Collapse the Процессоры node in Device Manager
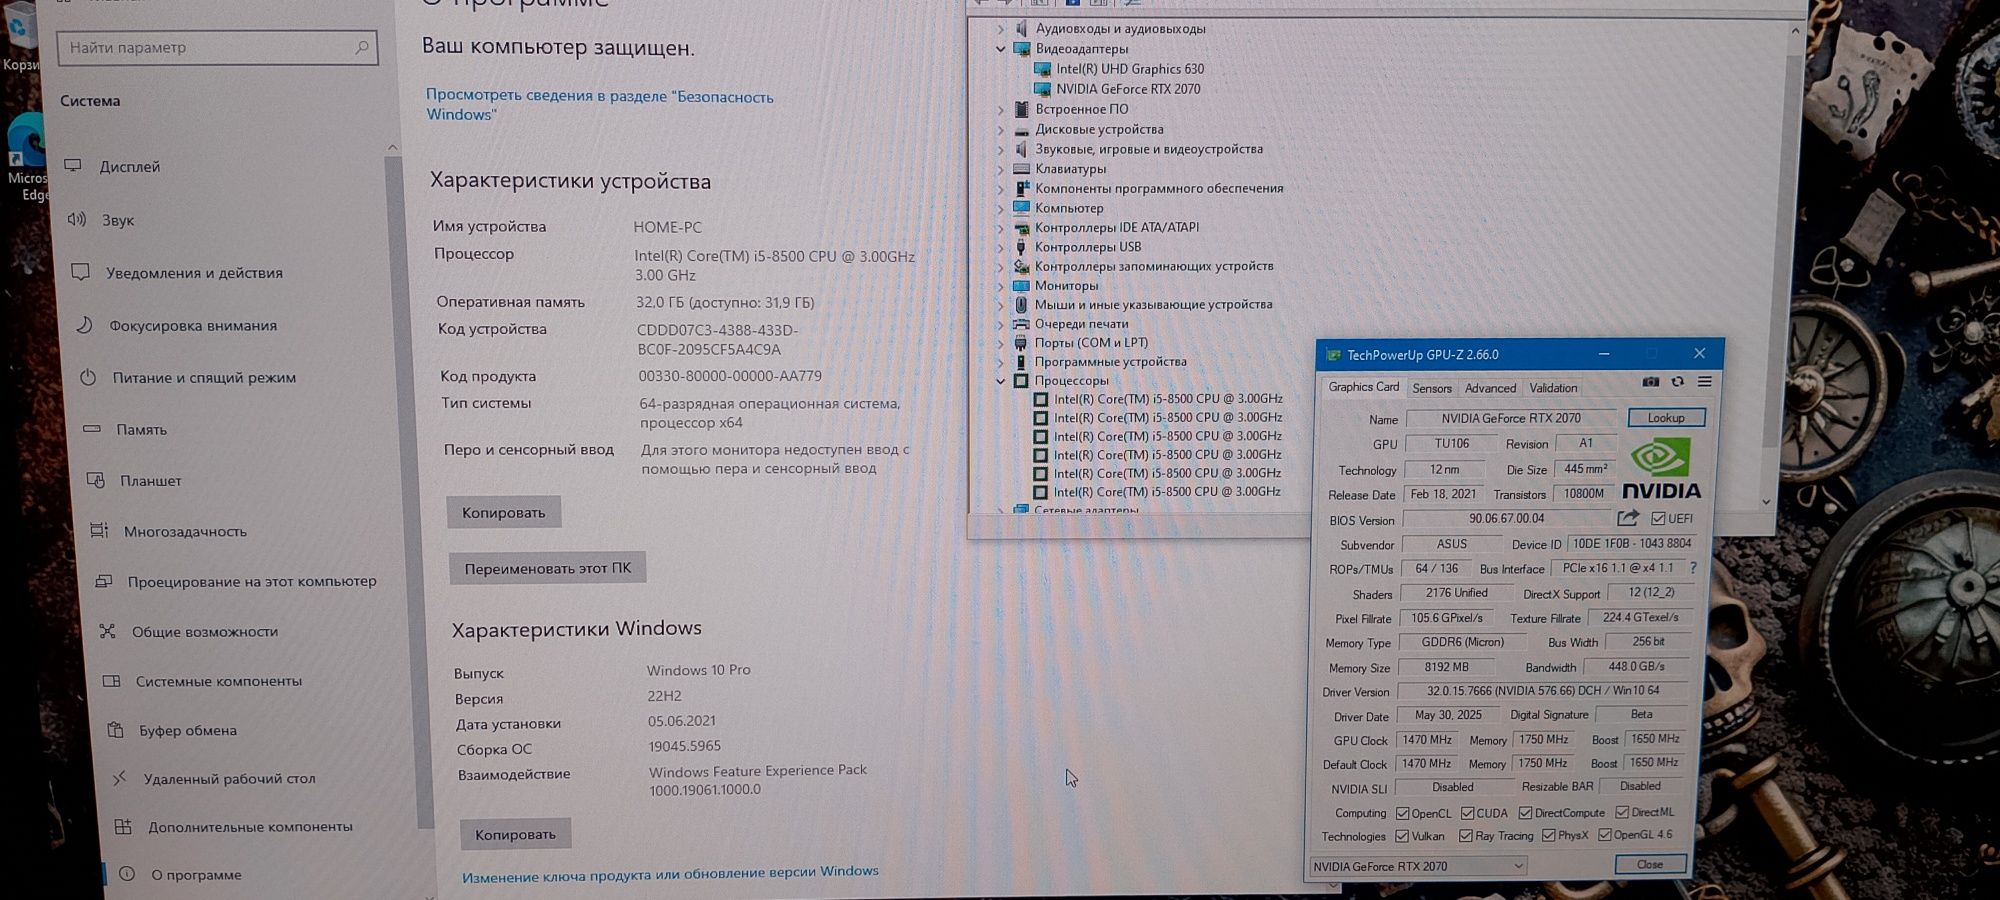The height and width of the screenshot is (900, 2000). coord(1000,381)
